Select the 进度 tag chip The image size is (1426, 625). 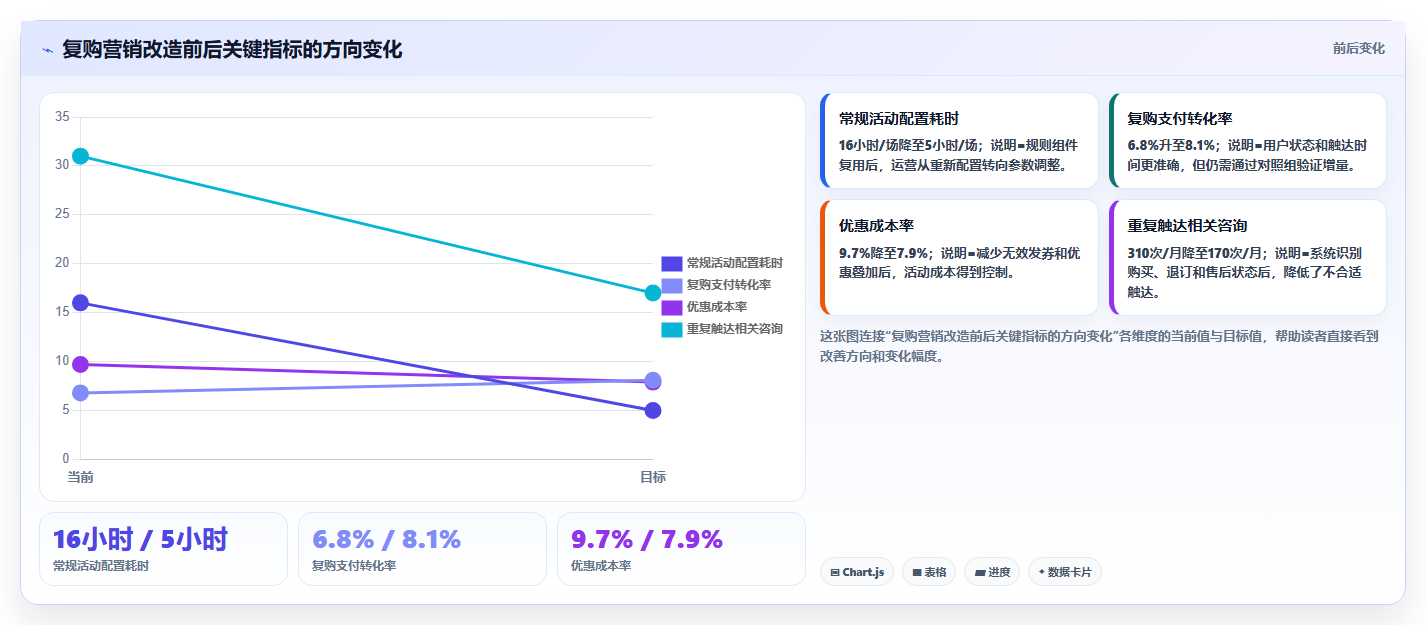coord(993,572)
